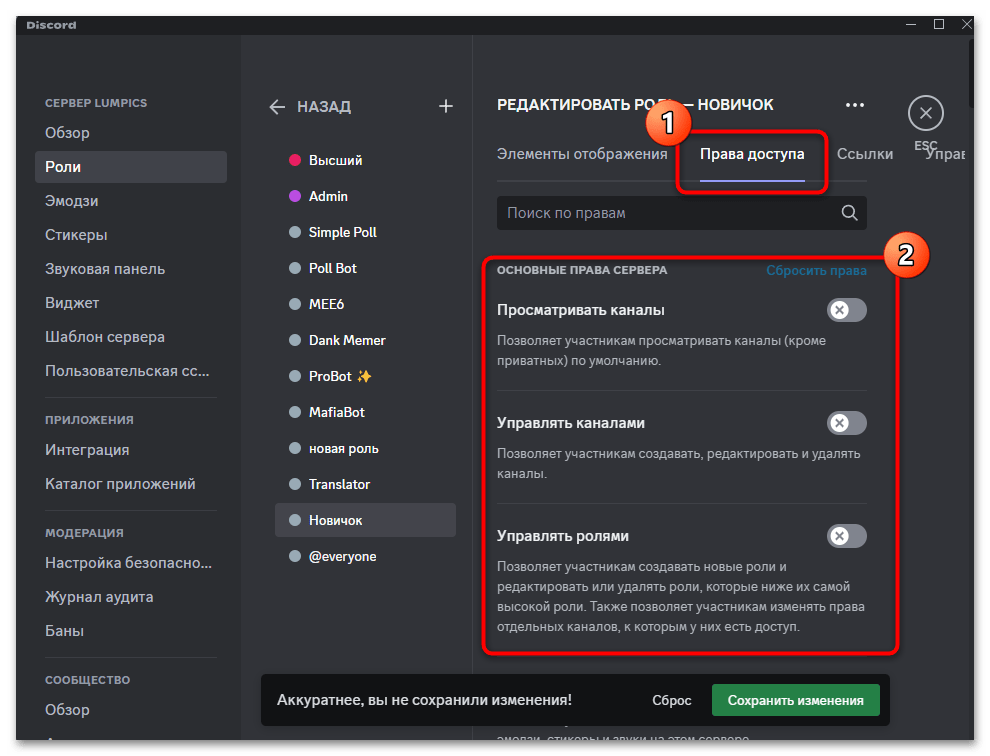The height and width of the screenshot is (756, 990).
Task: Select the Высший role with red dot
Action: click(335, 160)
